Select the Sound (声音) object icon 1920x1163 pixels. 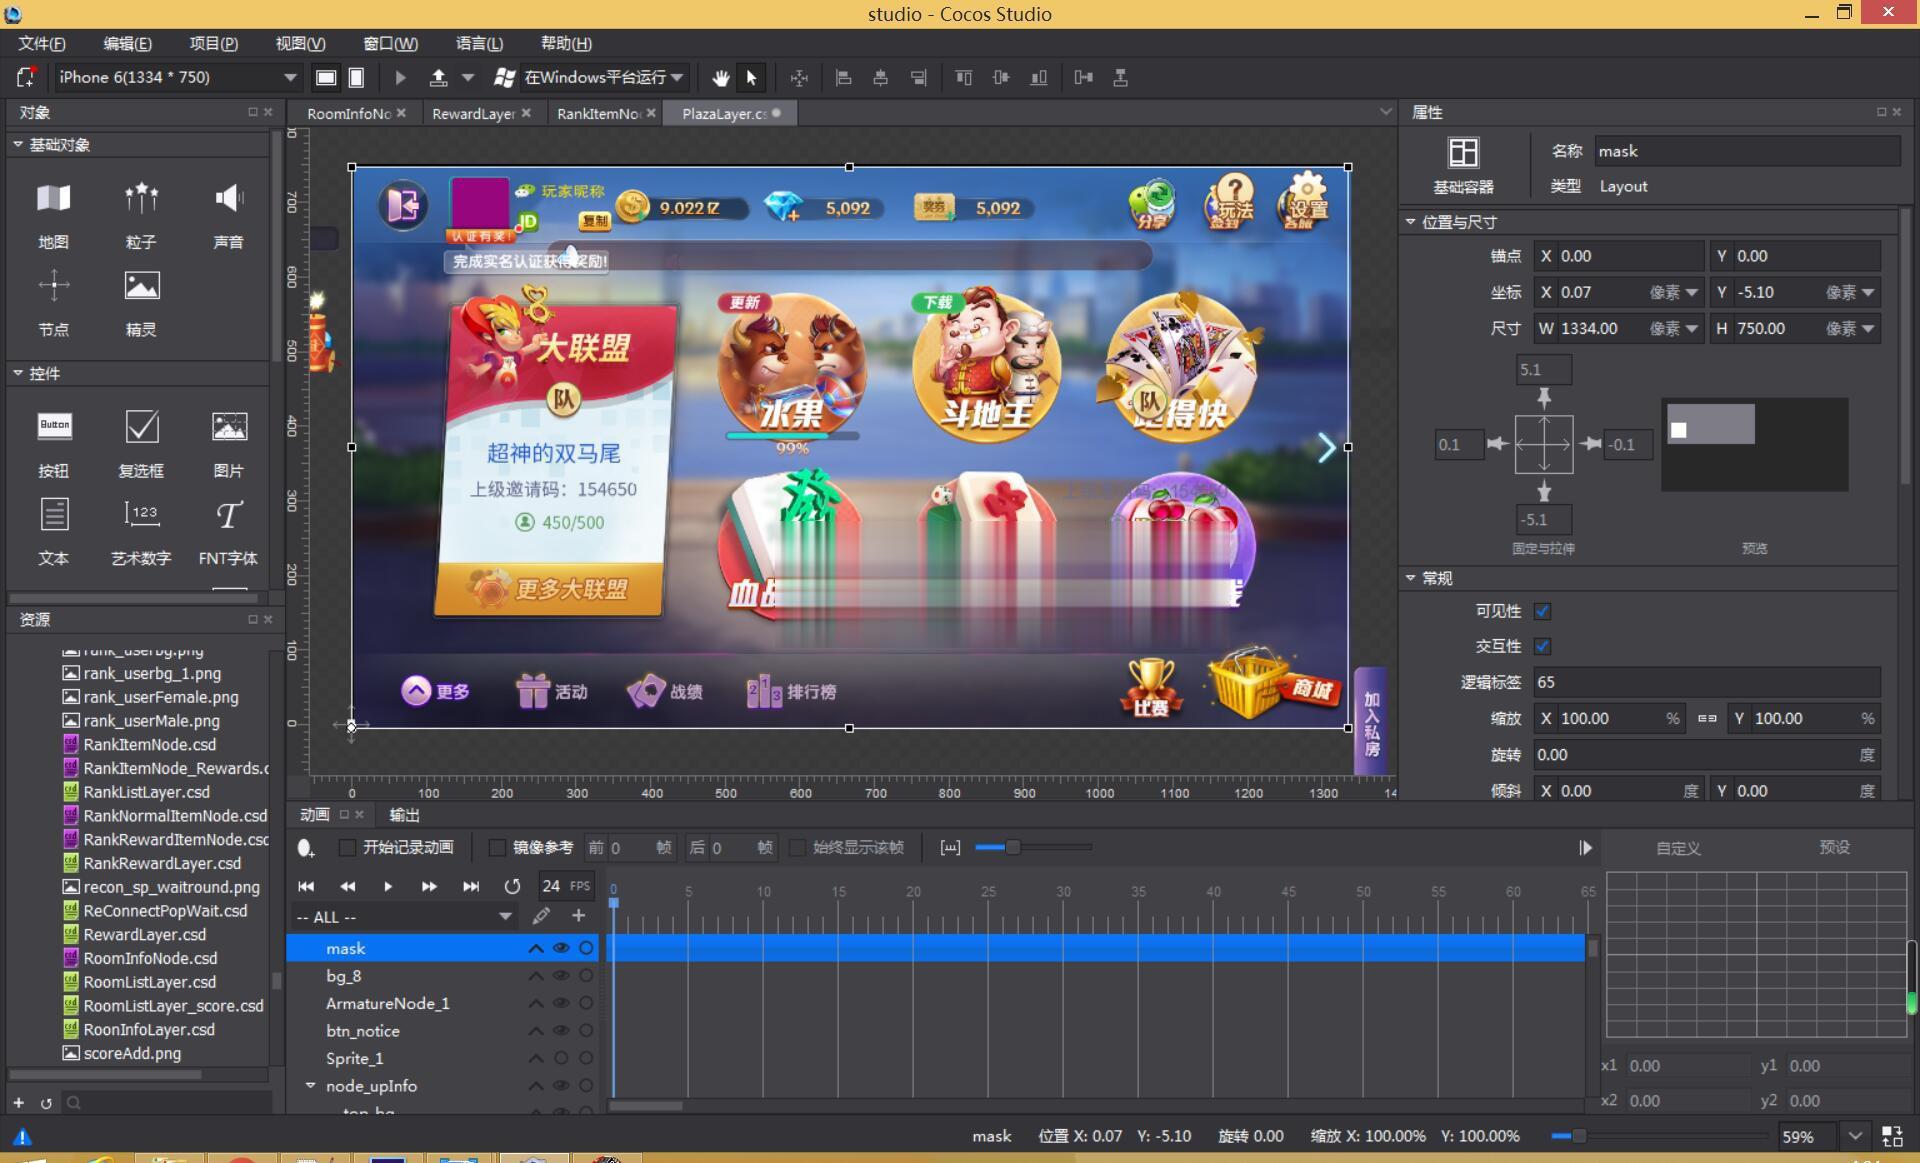pyautogui.click(x=228, y=199)
